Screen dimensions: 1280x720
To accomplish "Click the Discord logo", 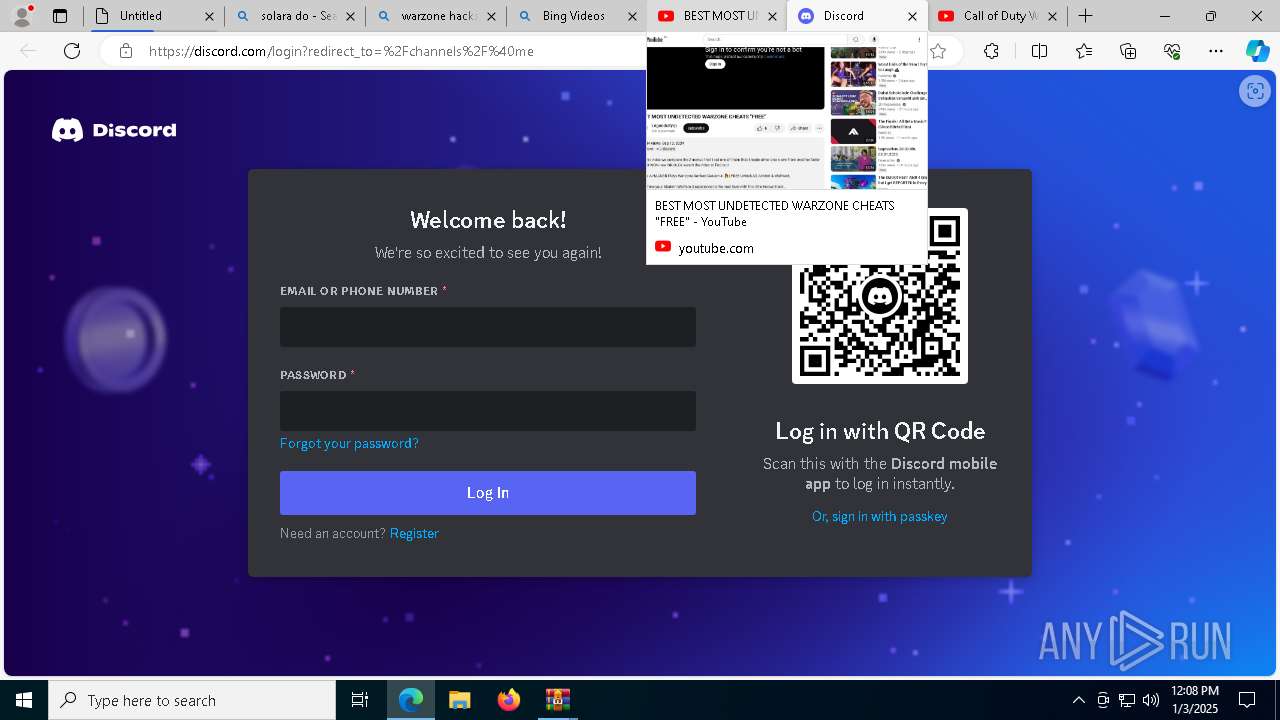I will (114, 130).
